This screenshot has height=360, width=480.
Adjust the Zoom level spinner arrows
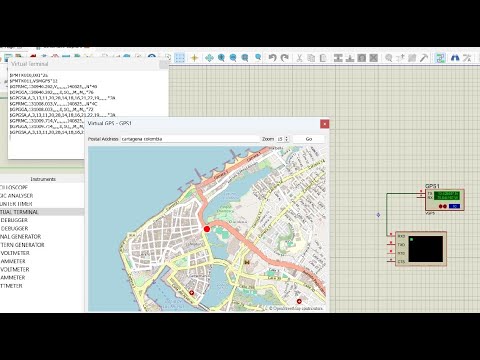pos(287,139)
